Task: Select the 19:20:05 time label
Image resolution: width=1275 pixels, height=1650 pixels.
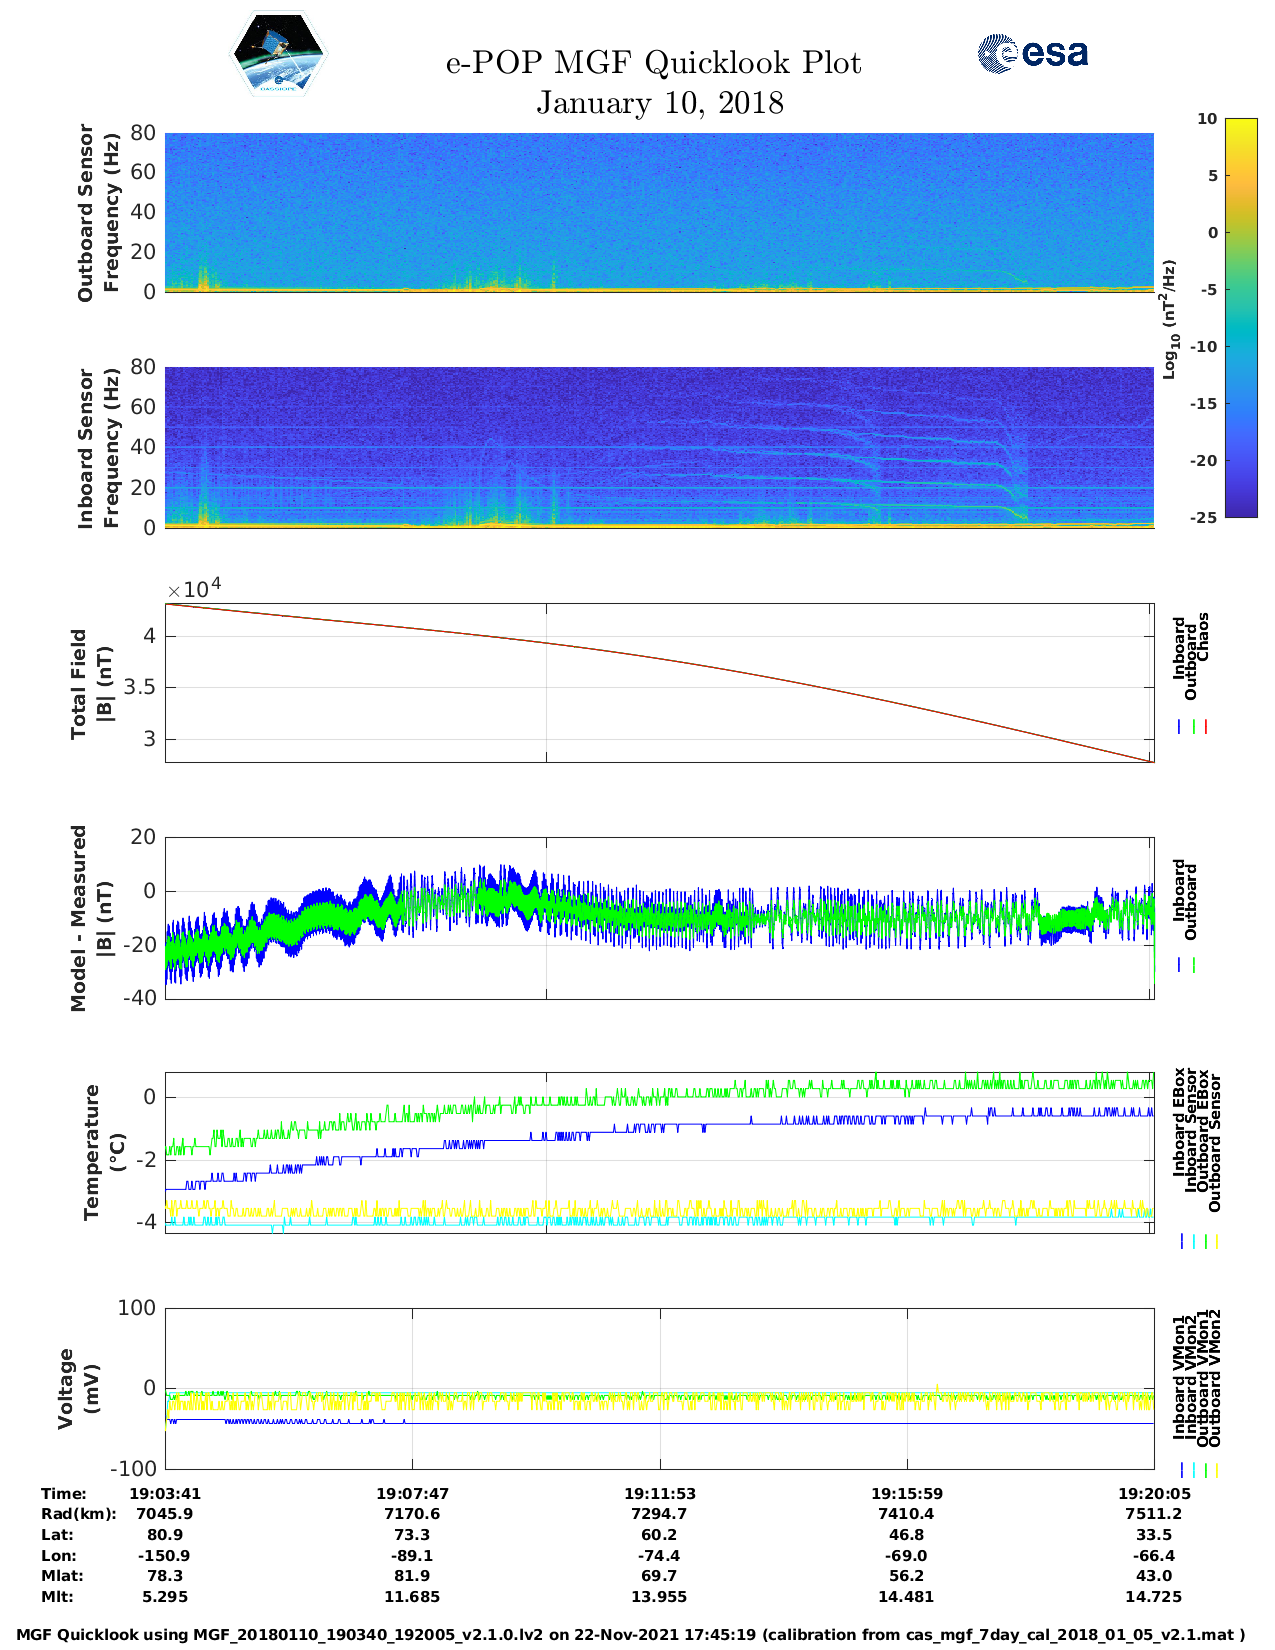Action: coord(1153,1493)
